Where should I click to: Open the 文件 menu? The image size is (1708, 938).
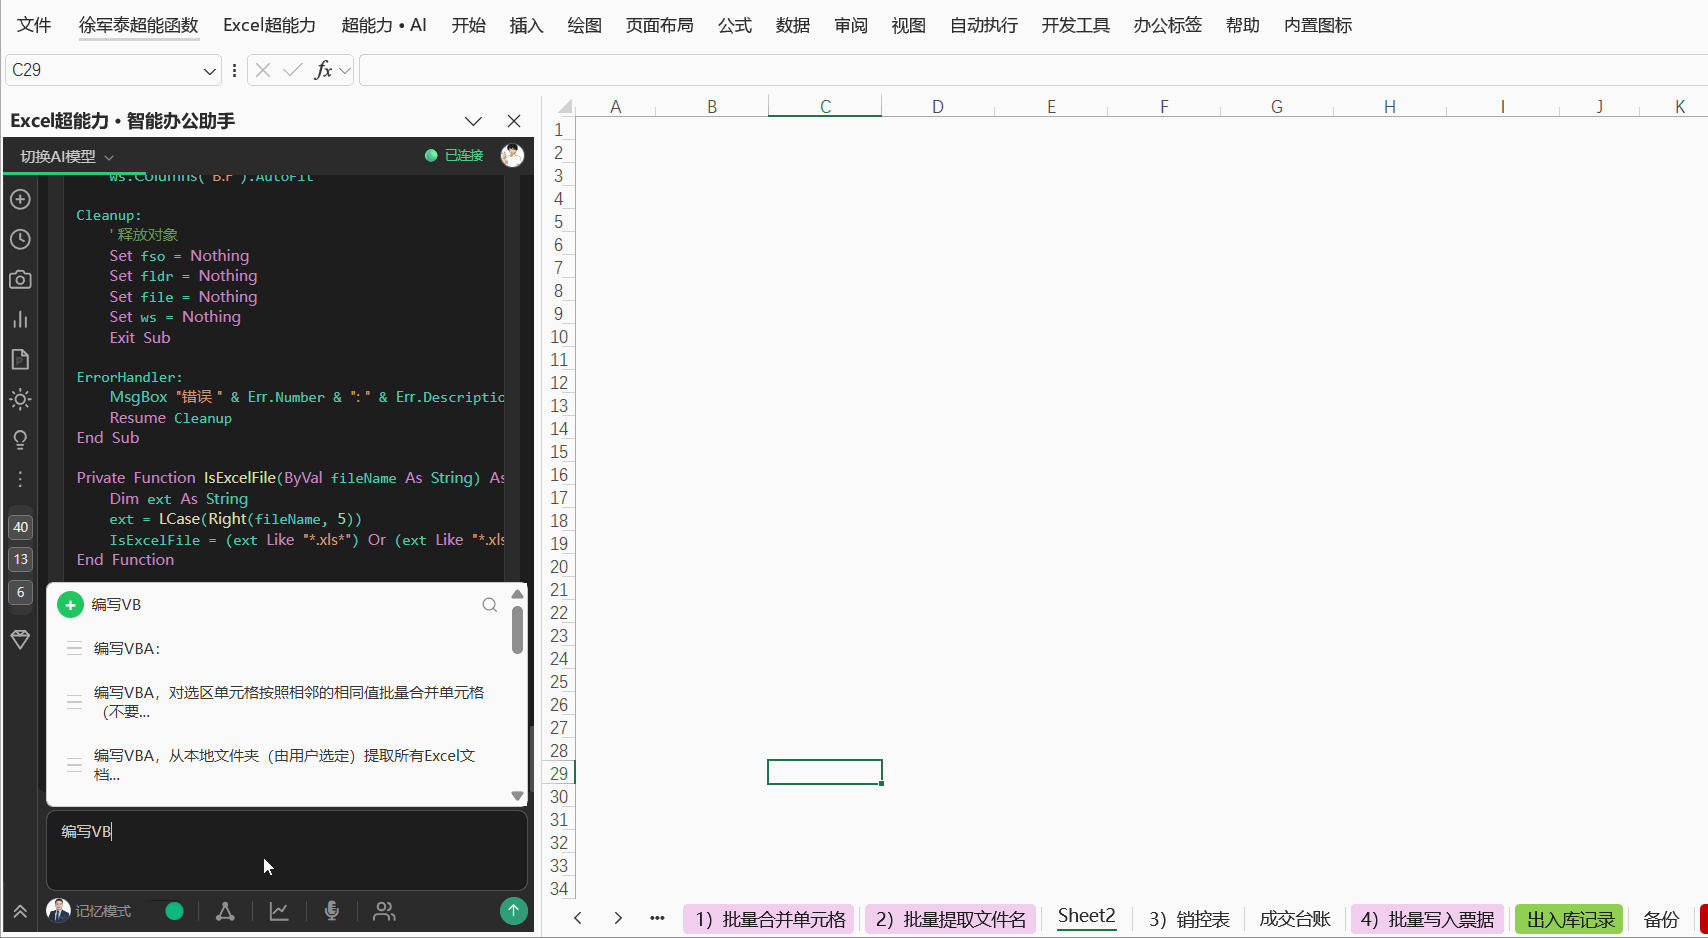point(34,25)
